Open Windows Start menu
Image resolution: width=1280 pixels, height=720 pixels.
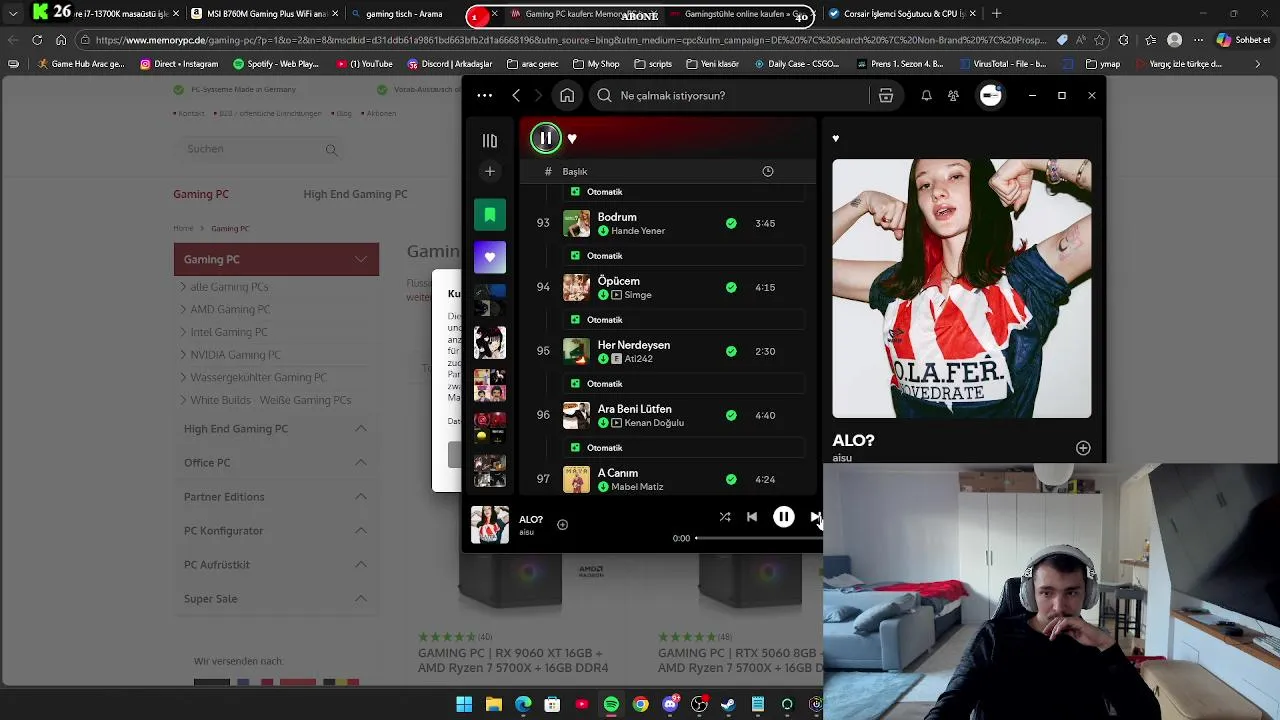(x=464, y=704)
